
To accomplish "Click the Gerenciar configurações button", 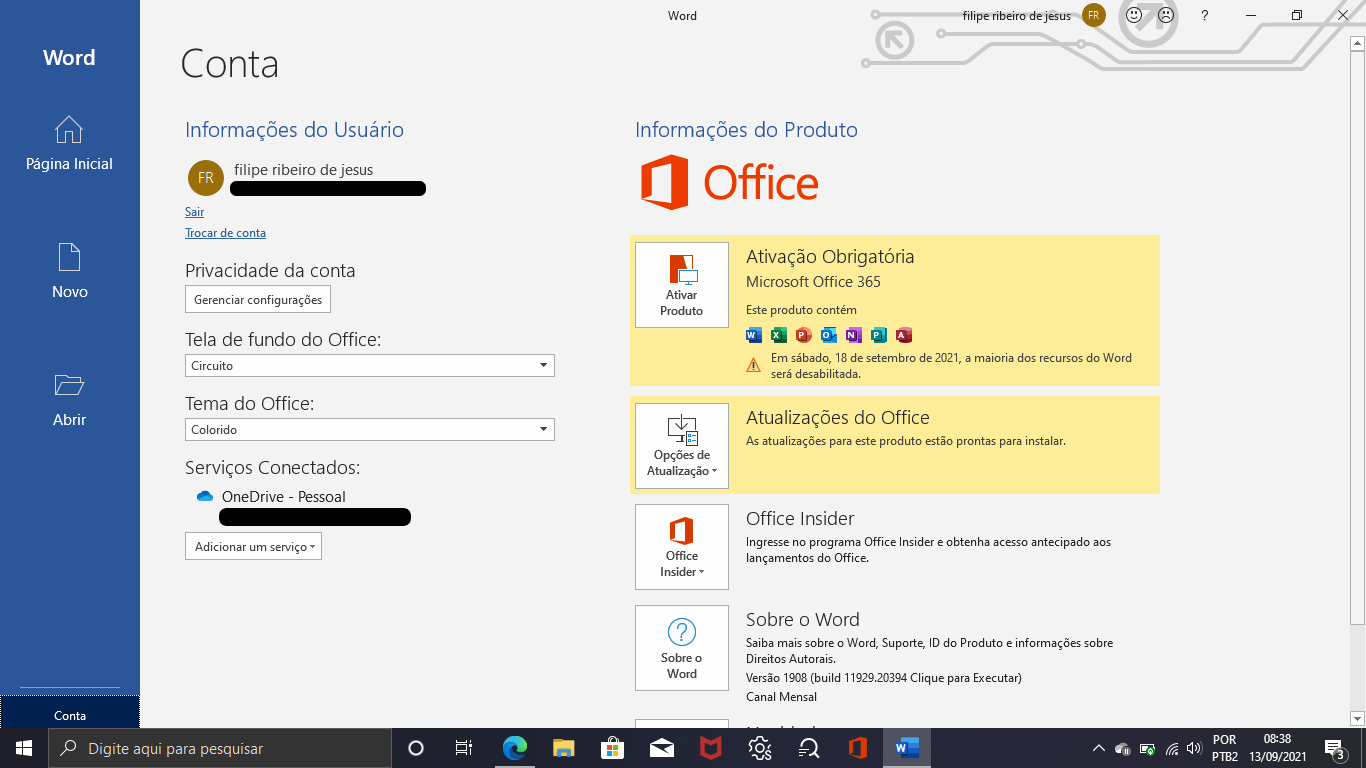I will (258, 300).
